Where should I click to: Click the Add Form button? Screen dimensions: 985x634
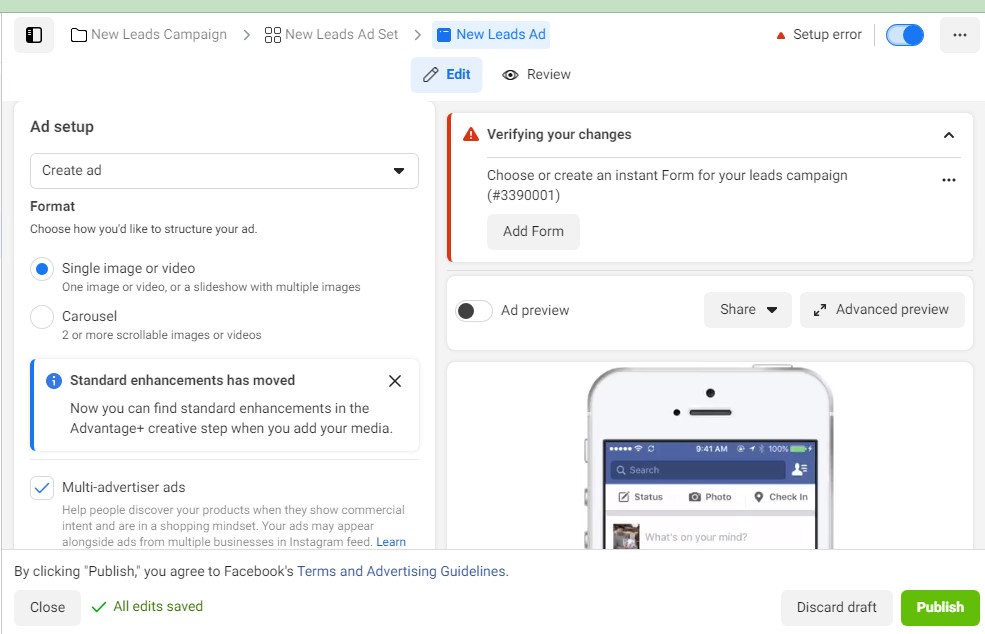(x=533, y=232)
